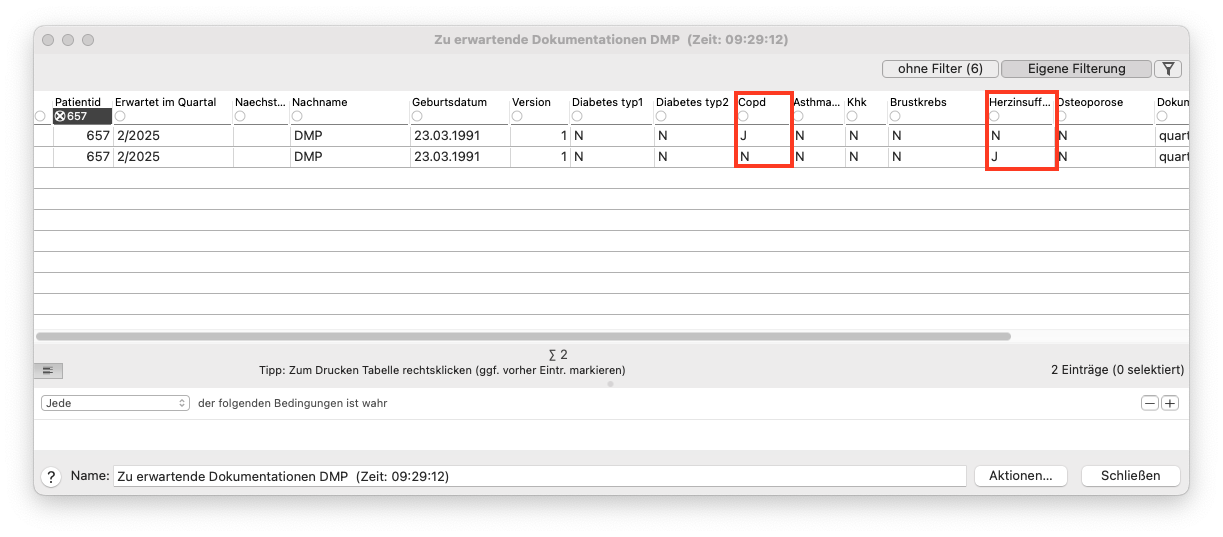Image resolution: width=1223 pixels, height=537 pixels.
Task: Open filter circle under Nachname column
Action: (x=297, y=116)
